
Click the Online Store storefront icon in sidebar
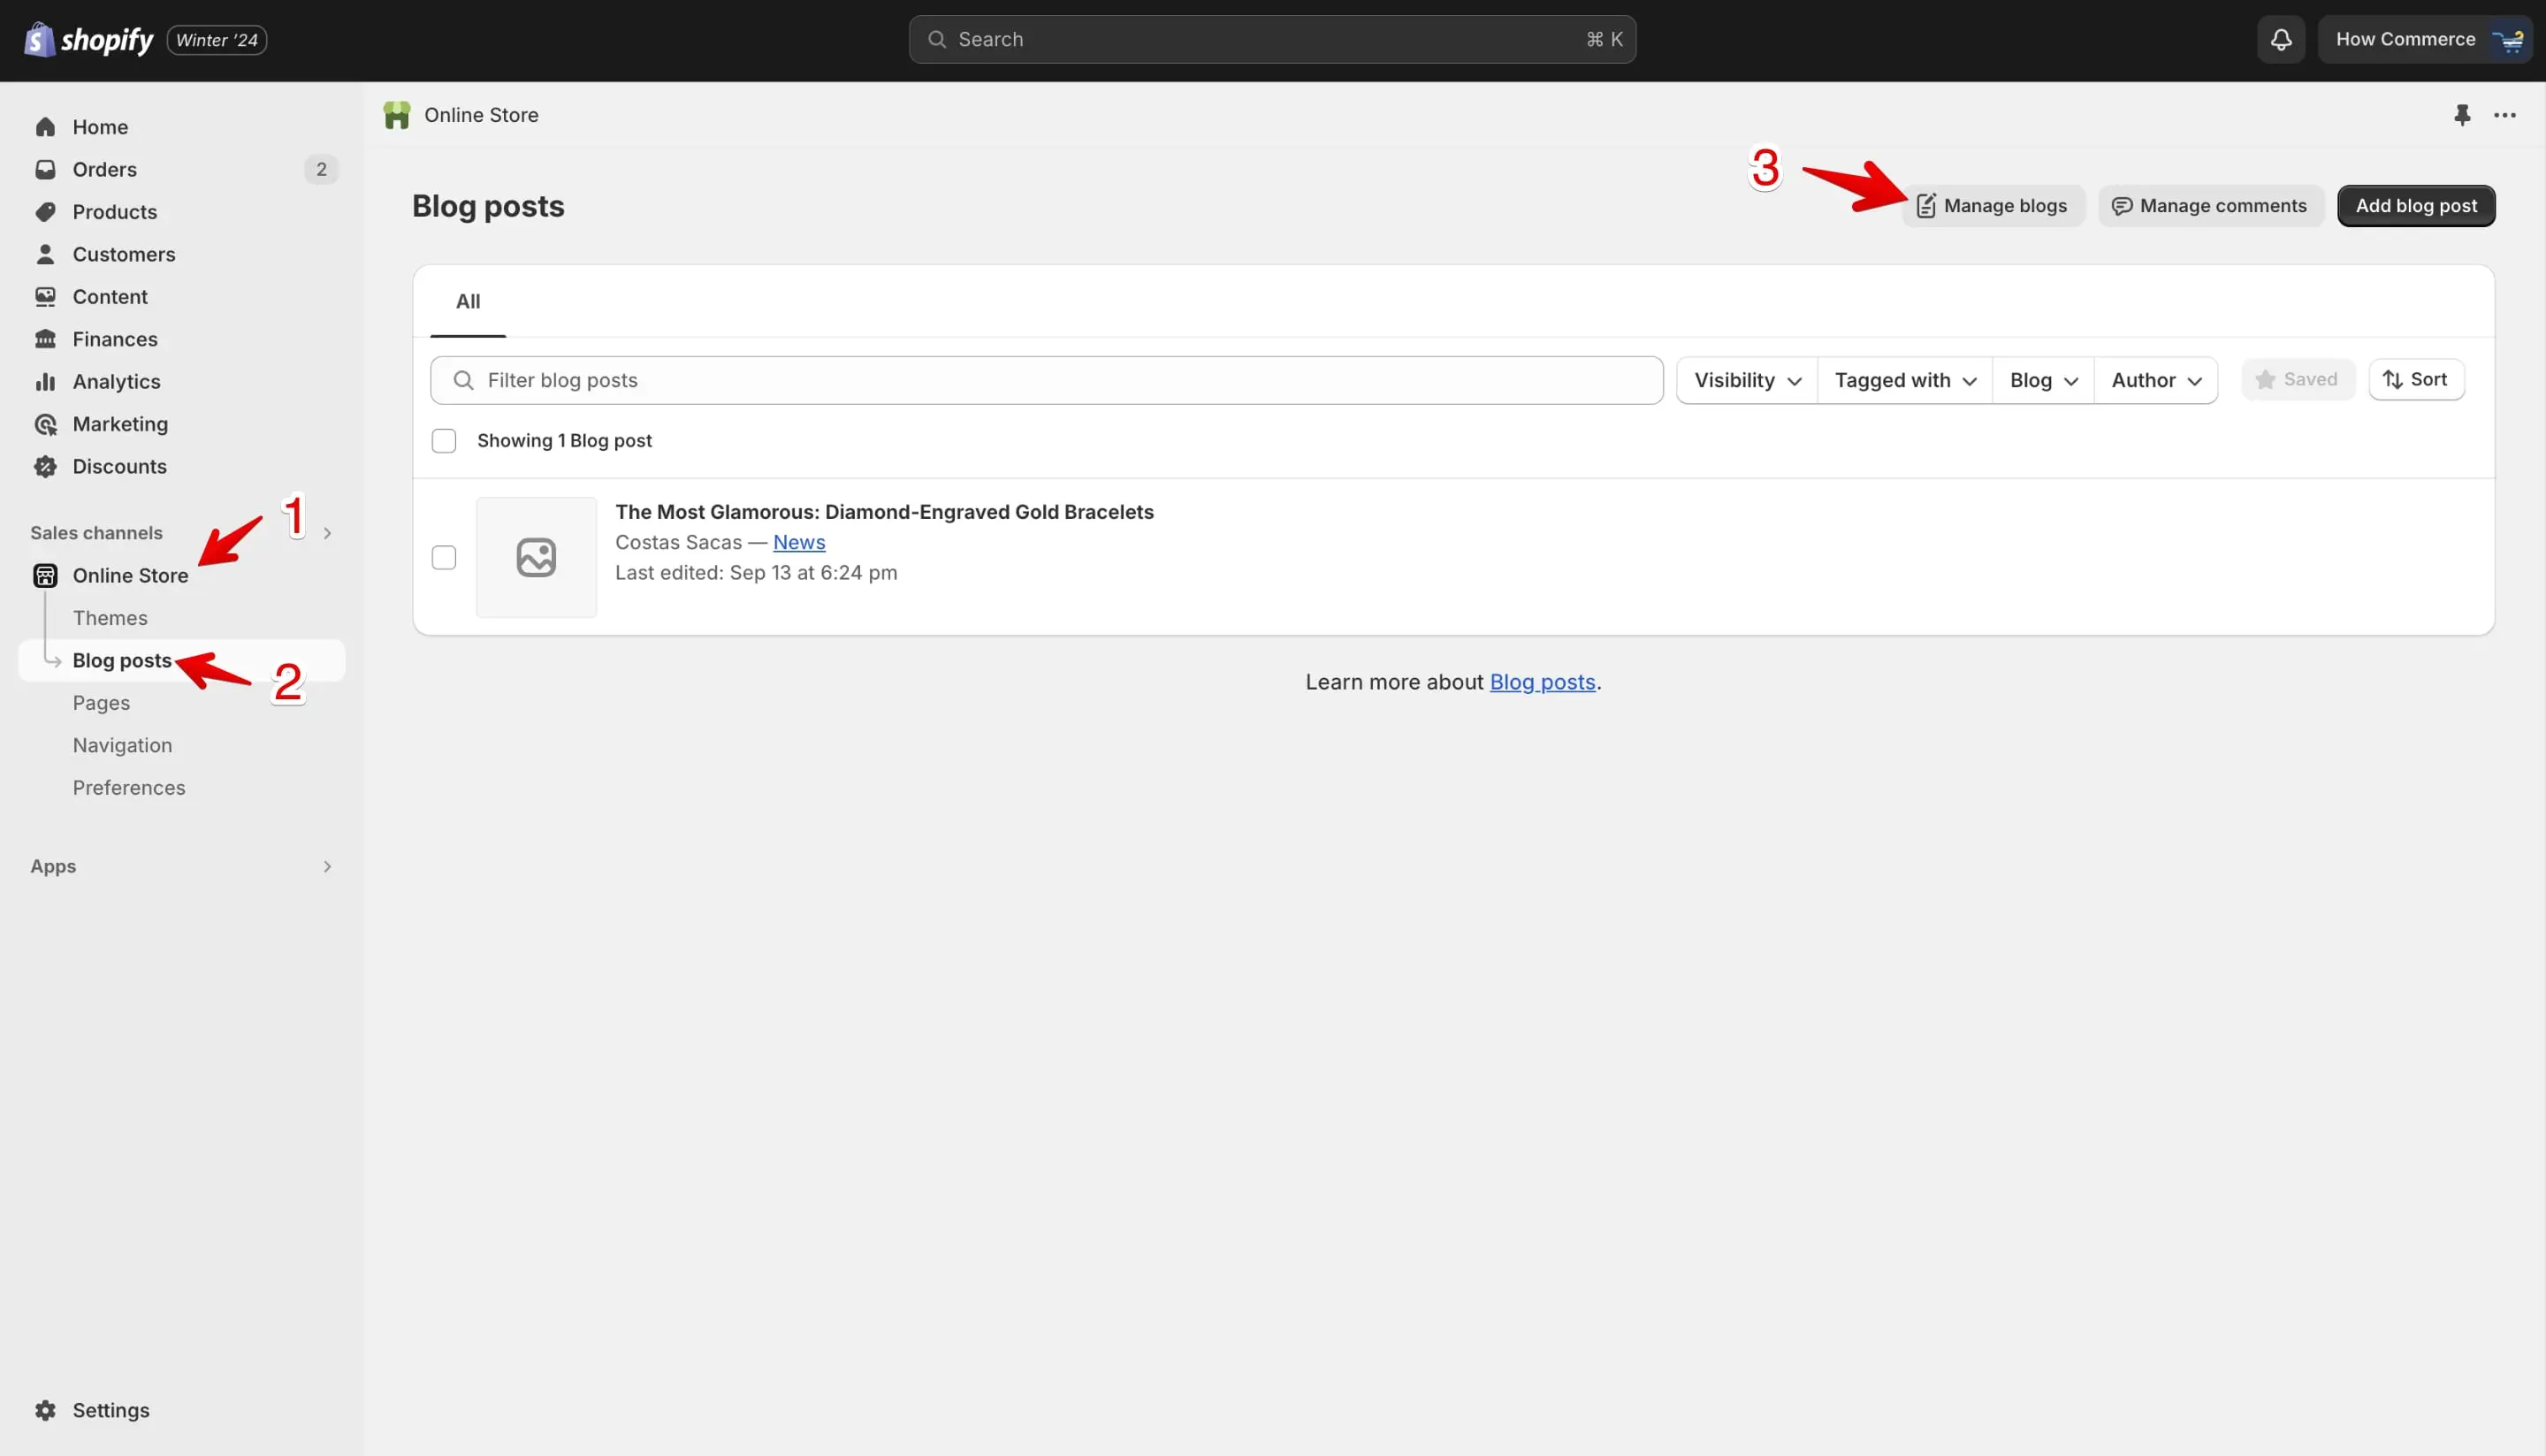(x=45, y=575)
